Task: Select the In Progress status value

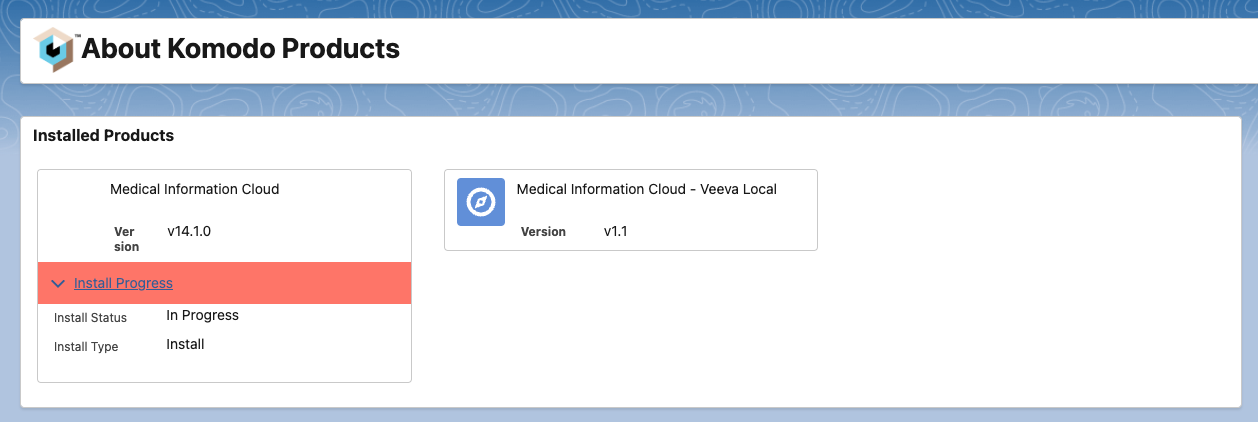Action: (x=202, y=315)
